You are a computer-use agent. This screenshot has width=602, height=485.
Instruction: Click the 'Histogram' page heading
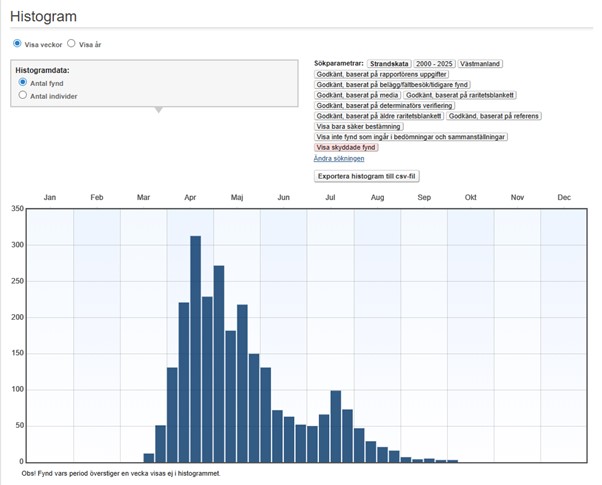point(45,17)
